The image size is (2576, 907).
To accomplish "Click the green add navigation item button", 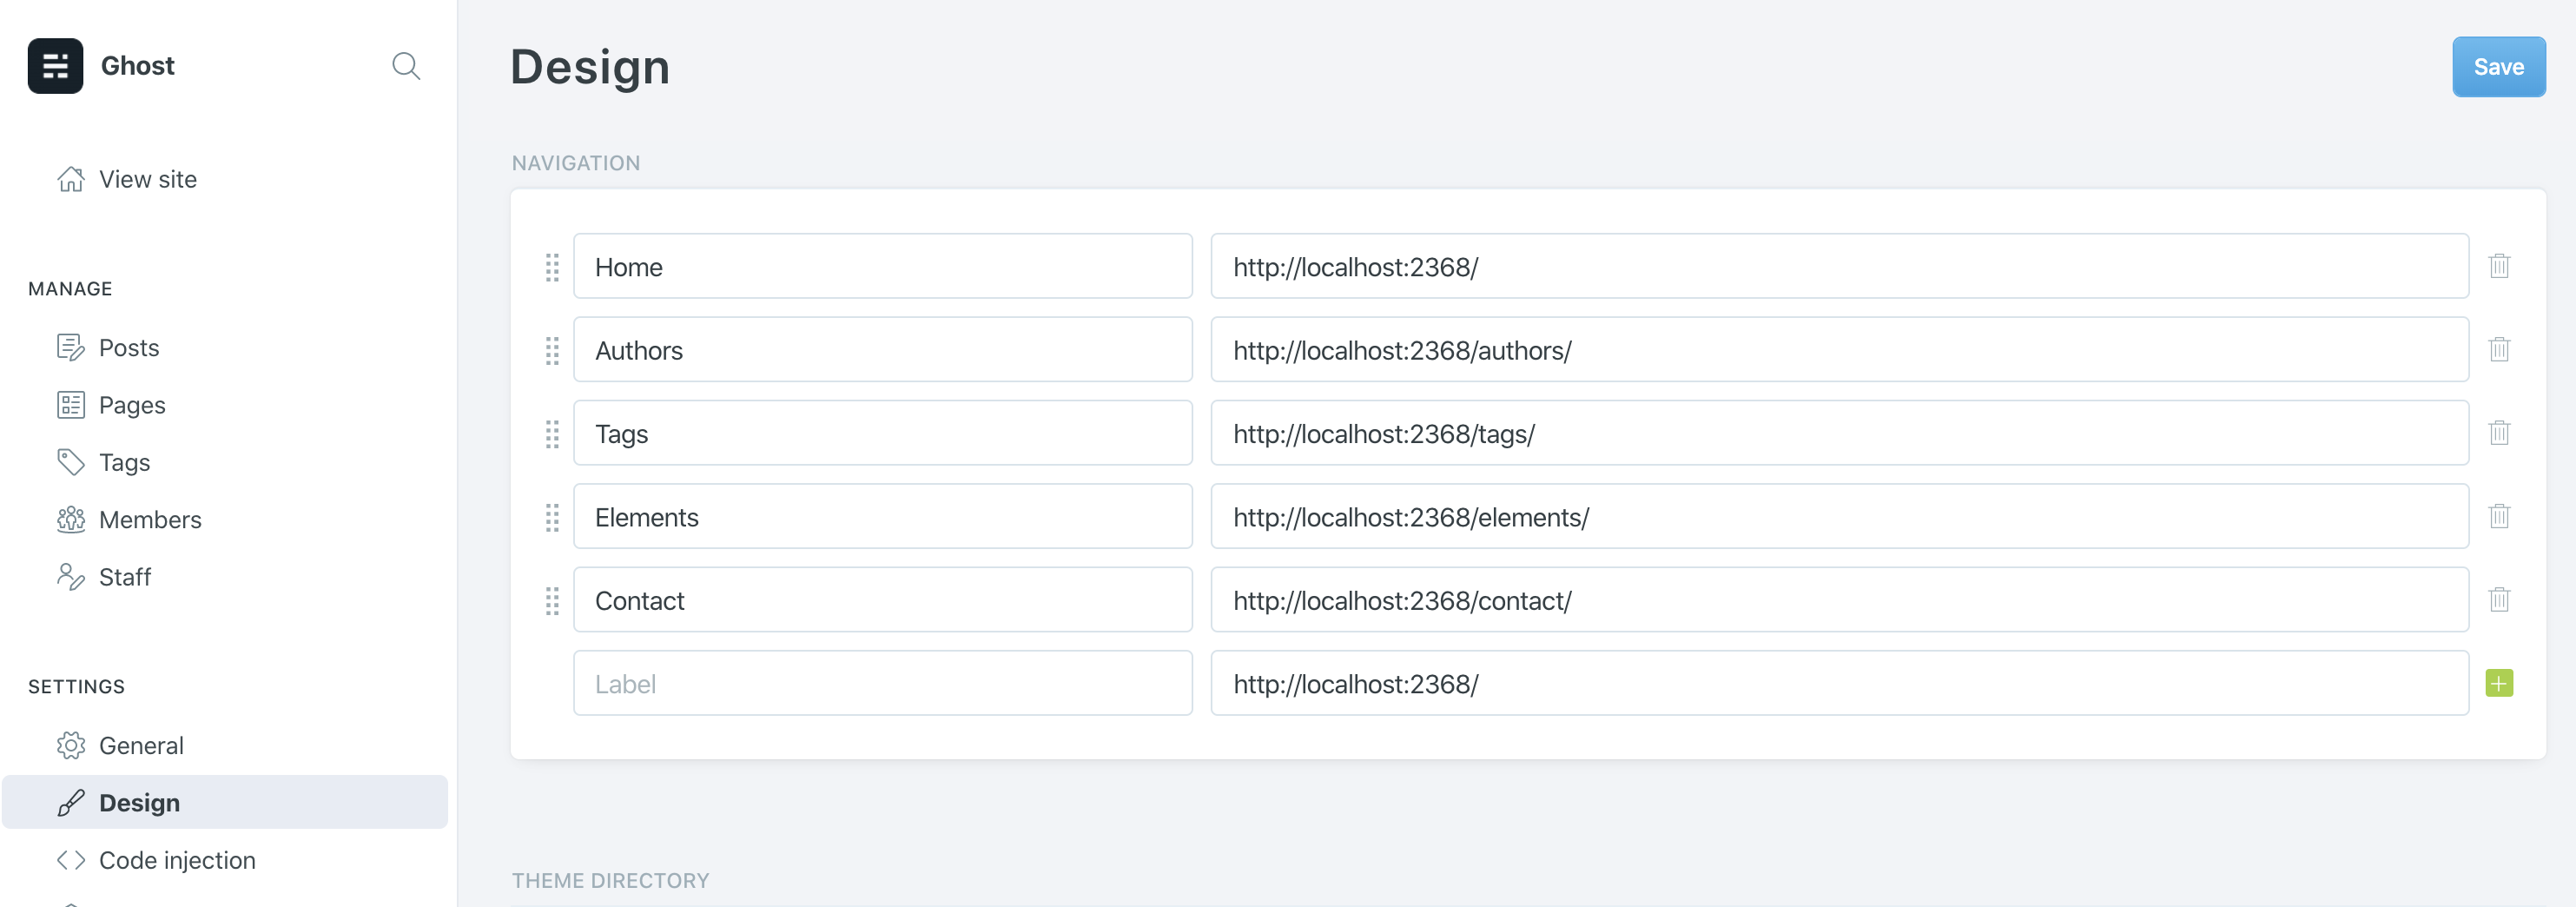I will point(2498,683).
